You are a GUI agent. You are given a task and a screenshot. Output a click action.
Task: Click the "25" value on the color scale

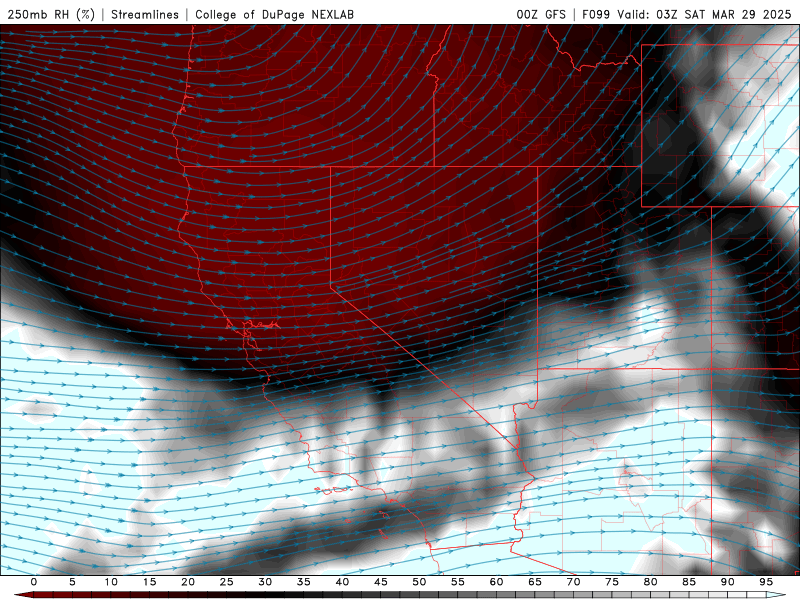[x=227, y=582]
